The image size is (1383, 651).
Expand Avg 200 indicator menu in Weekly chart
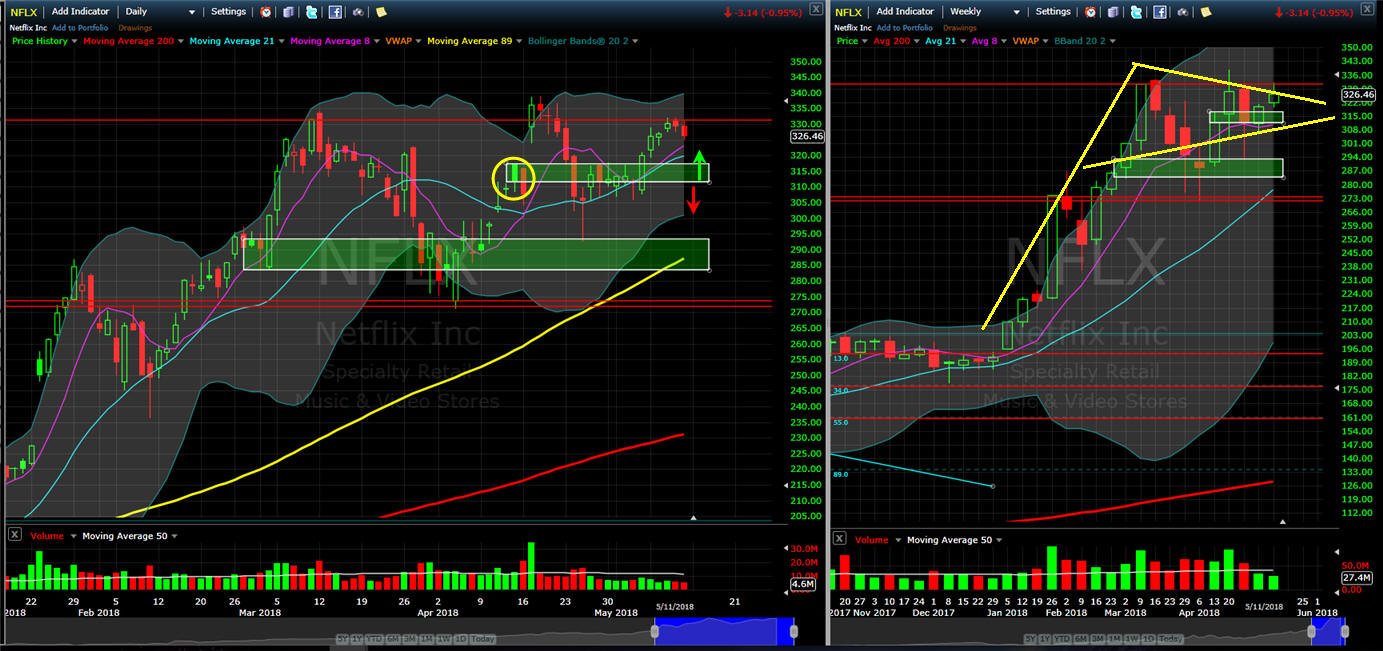(x=917, y=41)
